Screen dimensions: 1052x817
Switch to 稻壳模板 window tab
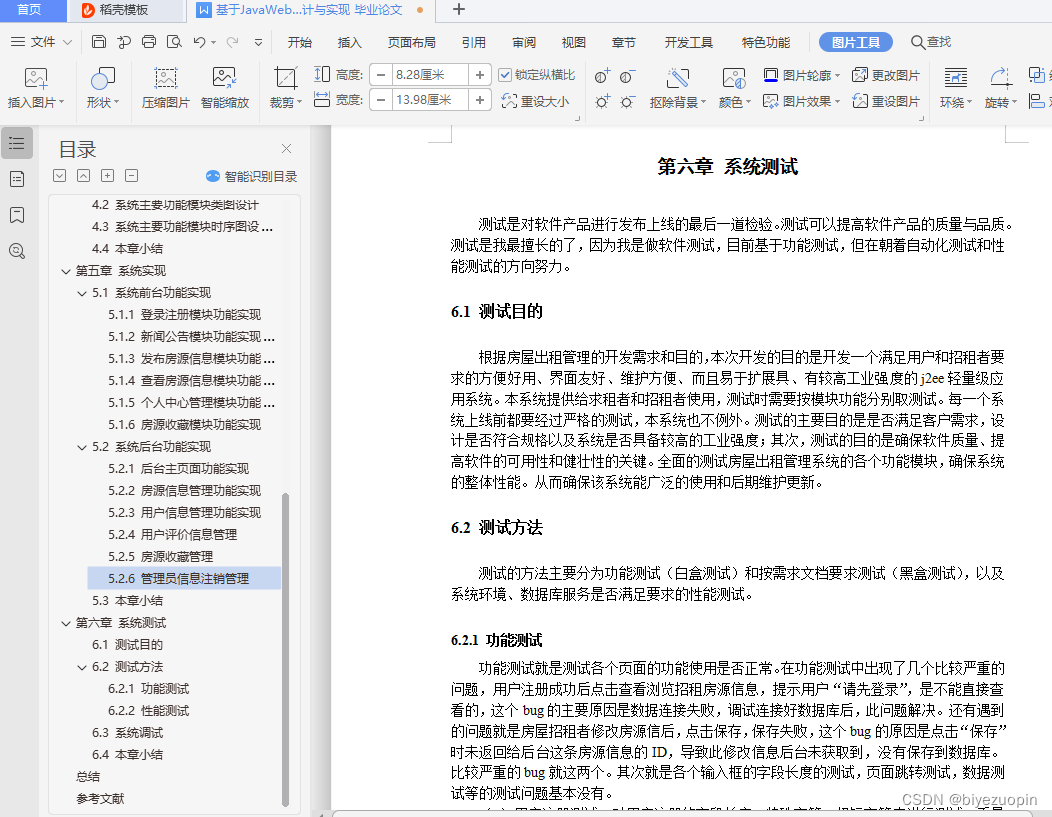click(125, 10)
